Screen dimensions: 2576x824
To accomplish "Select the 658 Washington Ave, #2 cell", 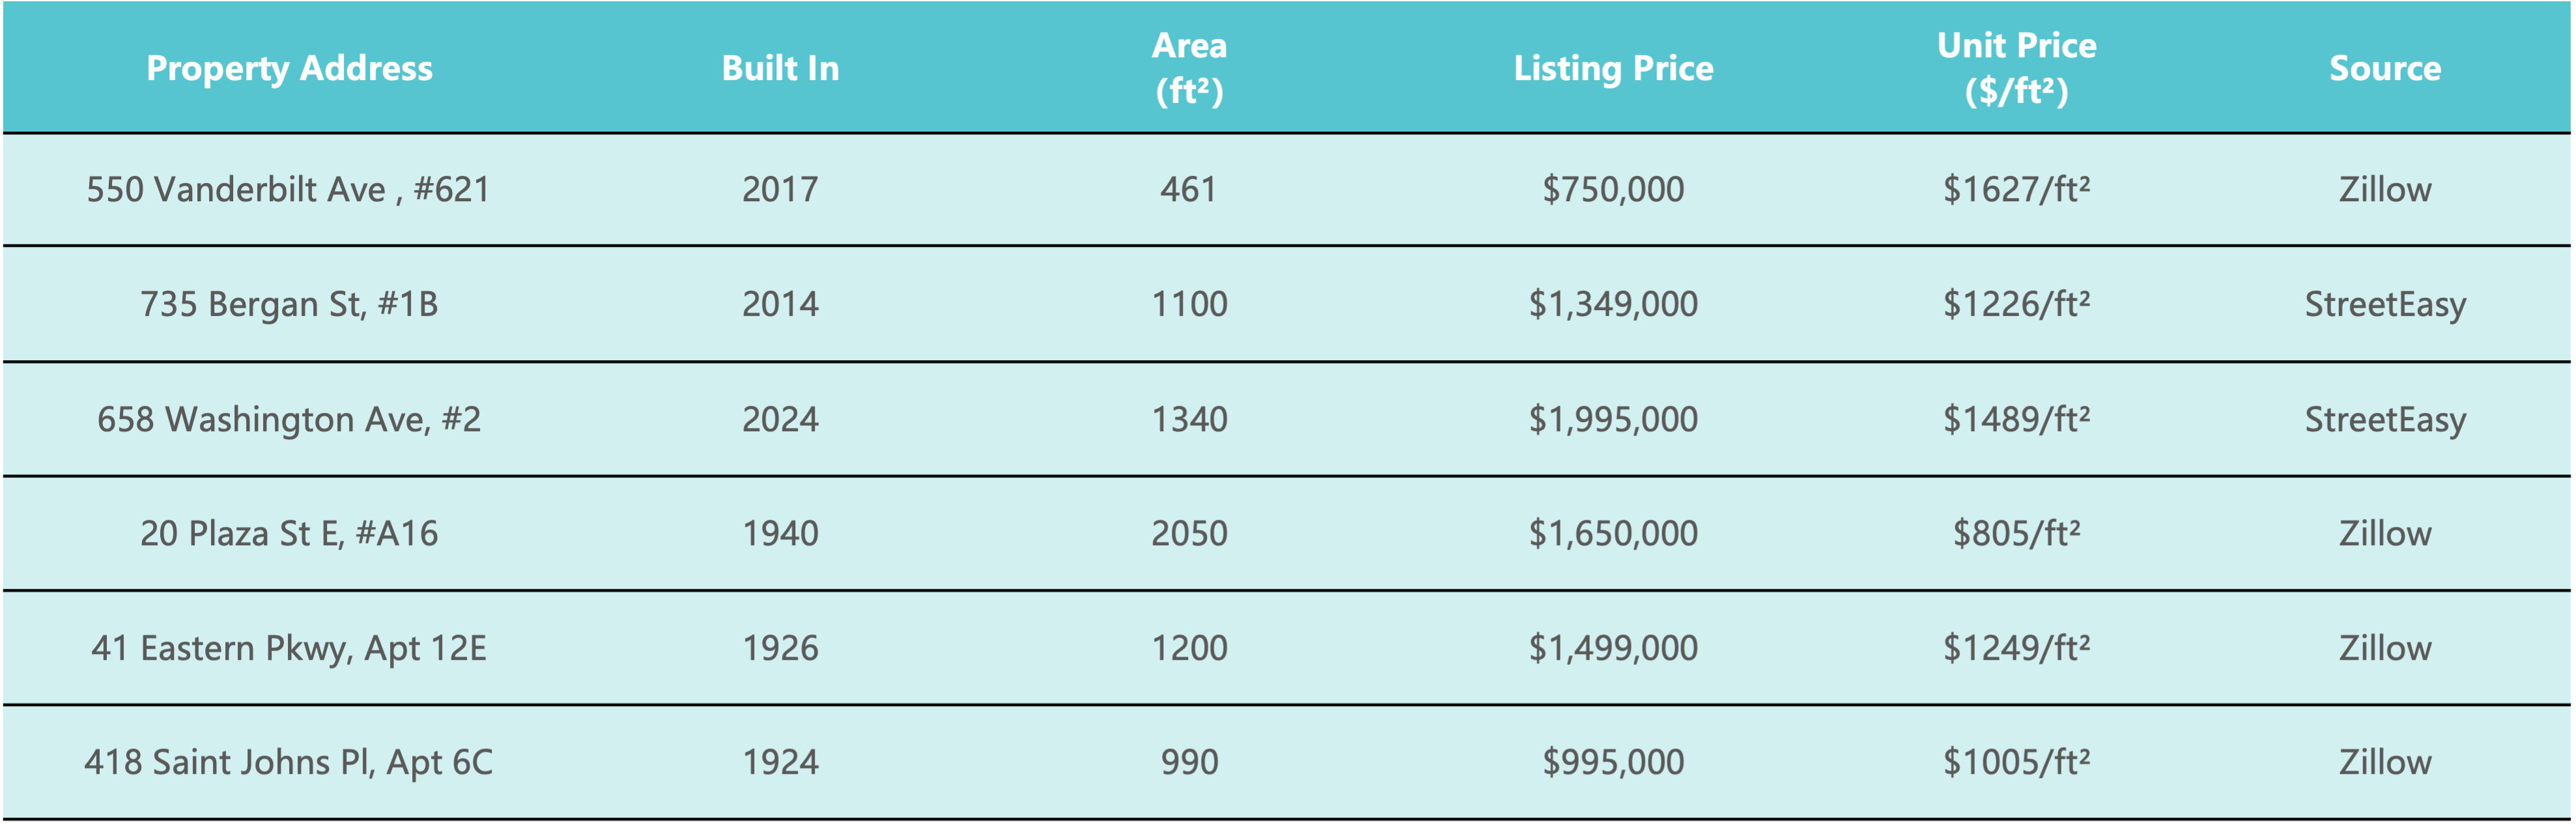I will 289,419.
